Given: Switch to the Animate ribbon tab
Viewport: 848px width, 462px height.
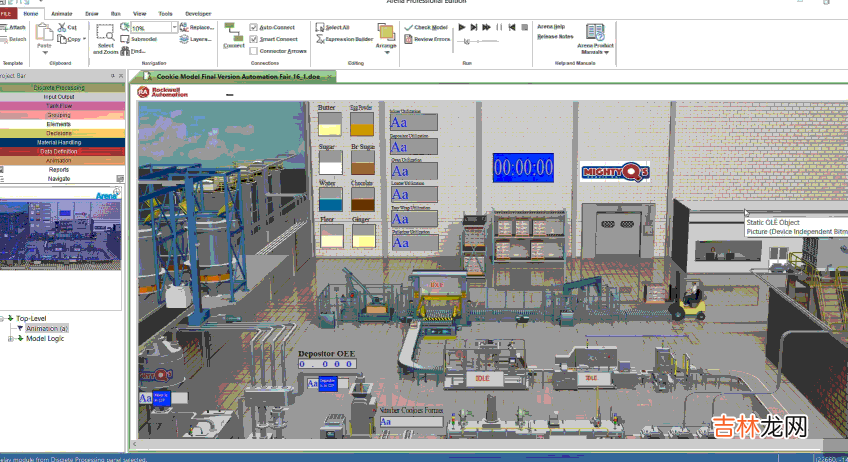Looking at the screenshot, I should coord(60,14).
